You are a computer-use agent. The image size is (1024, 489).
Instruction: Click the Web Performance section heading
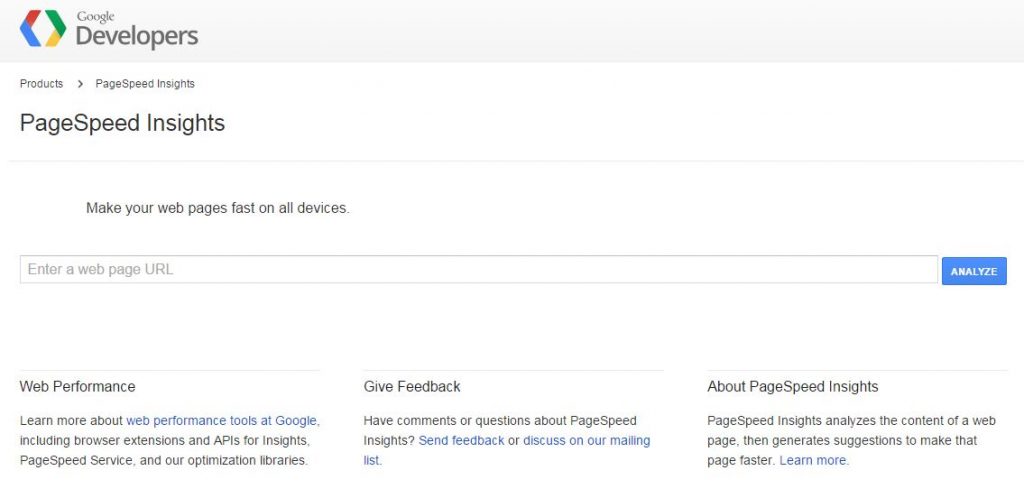pyautogui.click(x=77, y=387)
